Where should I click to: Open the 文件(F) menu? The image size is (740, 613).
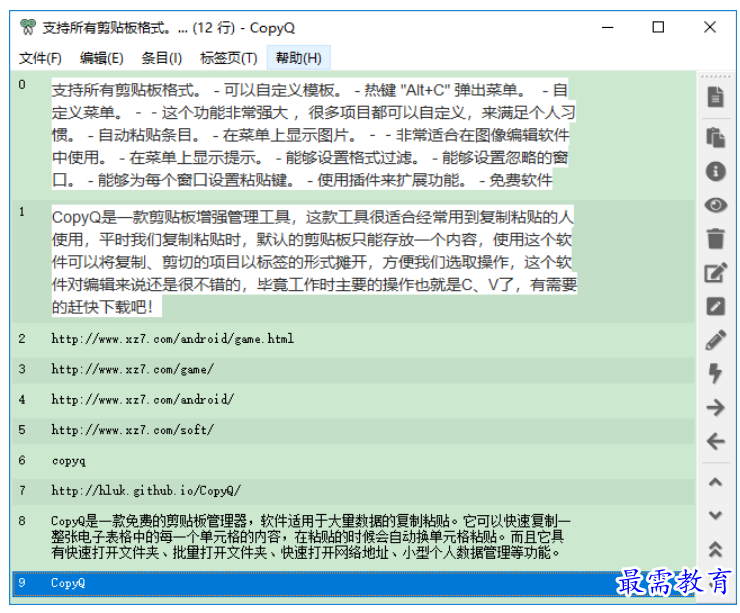coord(40,58)
